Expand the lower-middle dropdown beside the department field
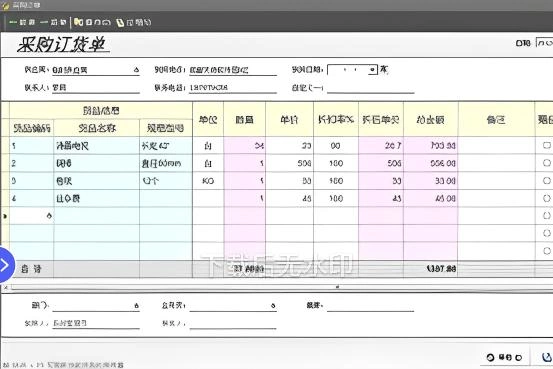553x369 pixels. (x=273, y=306)
